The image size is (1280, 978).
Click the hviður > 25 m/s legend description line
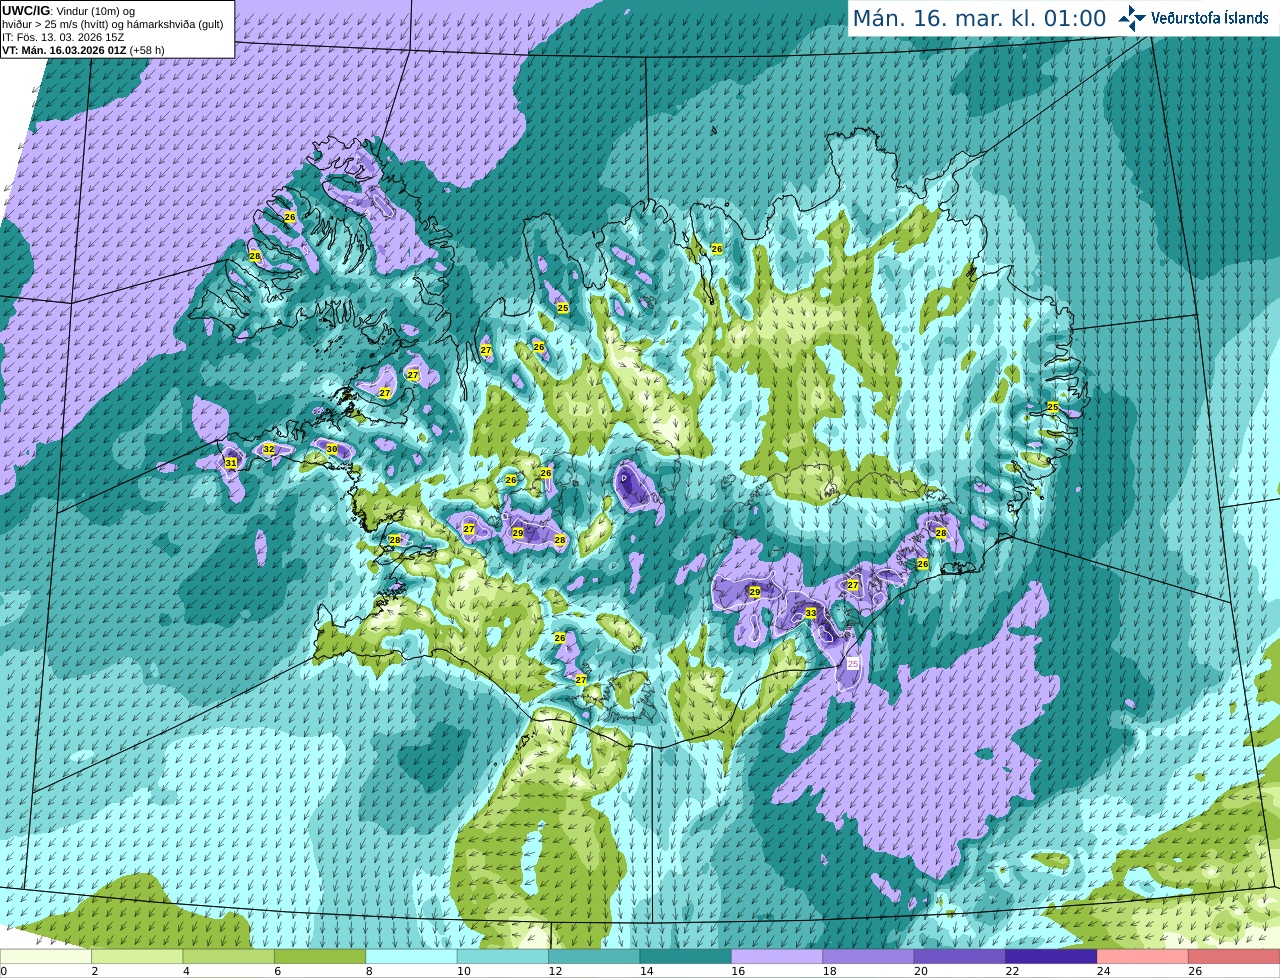[112, 23]
